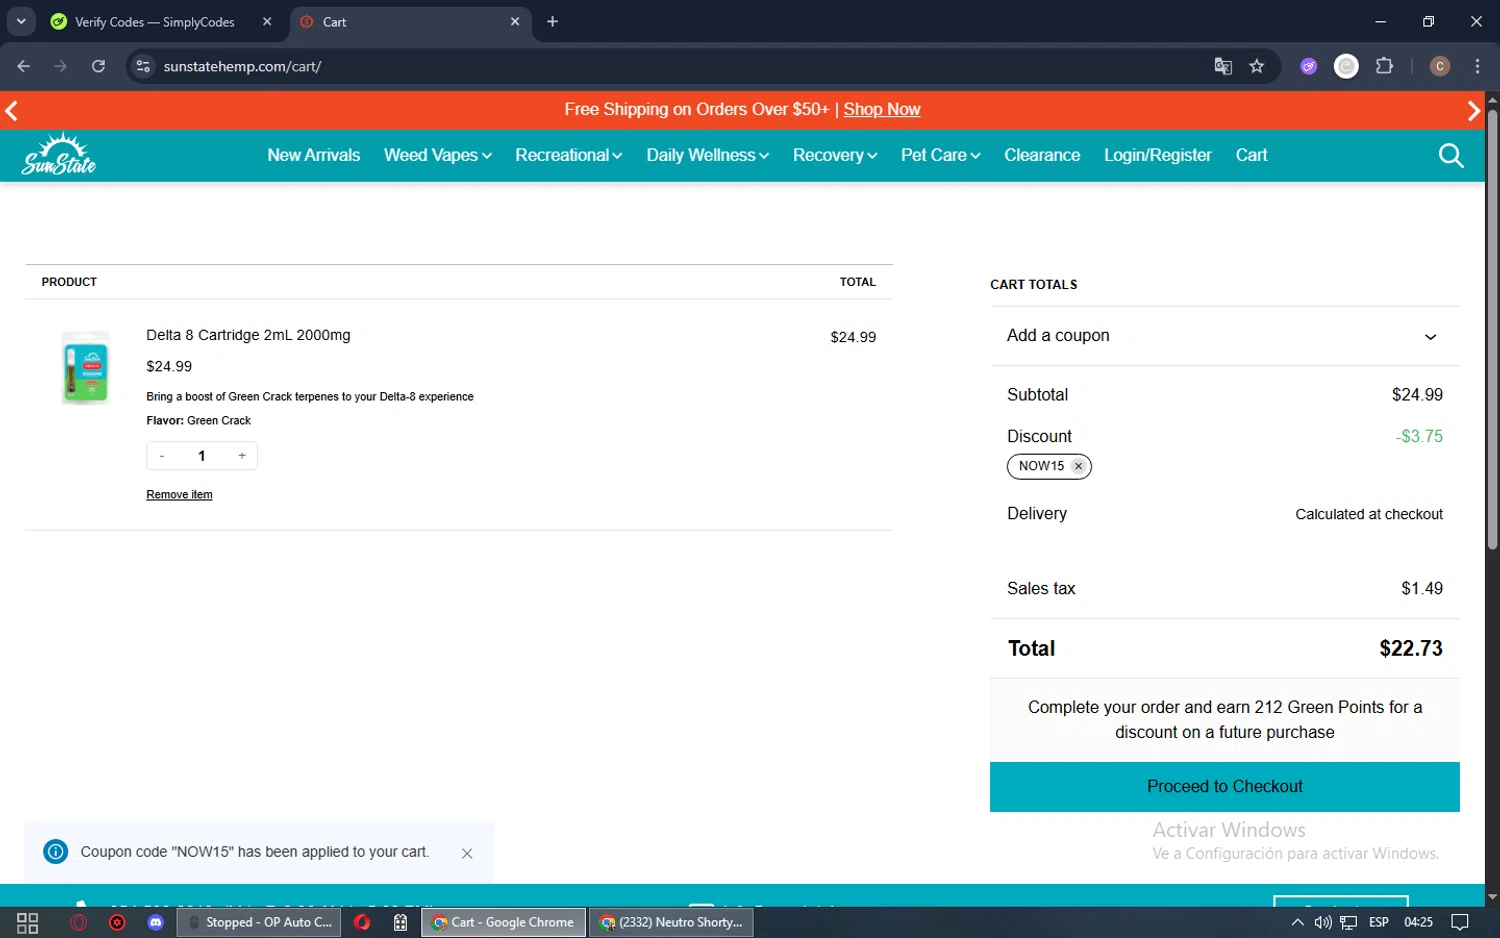Screen dimensions: 1500x938
Task: Open the tab search dropdown arrow
Action: click(x=21, y=21)
